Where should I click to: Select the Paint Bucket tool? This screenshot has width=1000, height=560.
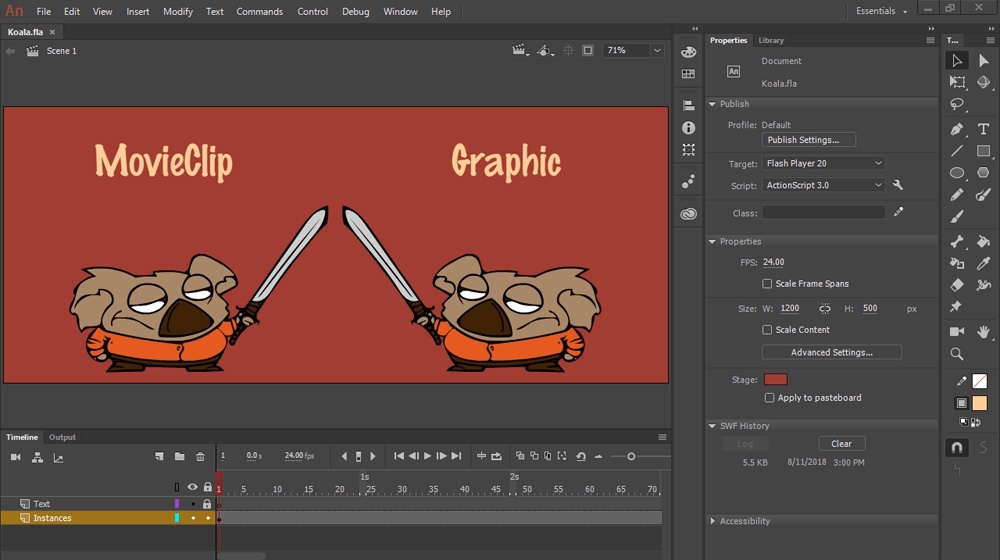tap(983, 242)
